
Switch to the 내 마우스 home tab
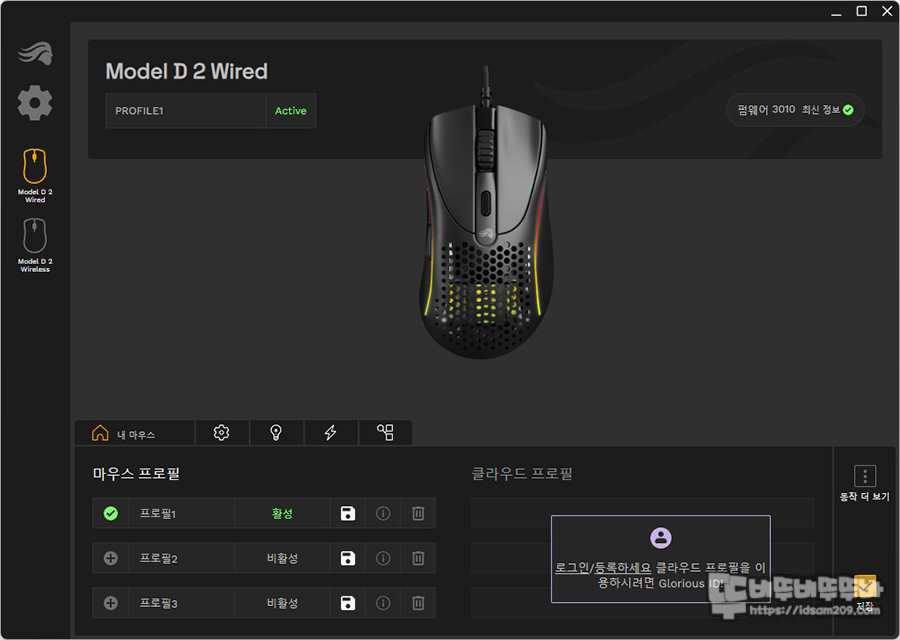tap(134, 433)
